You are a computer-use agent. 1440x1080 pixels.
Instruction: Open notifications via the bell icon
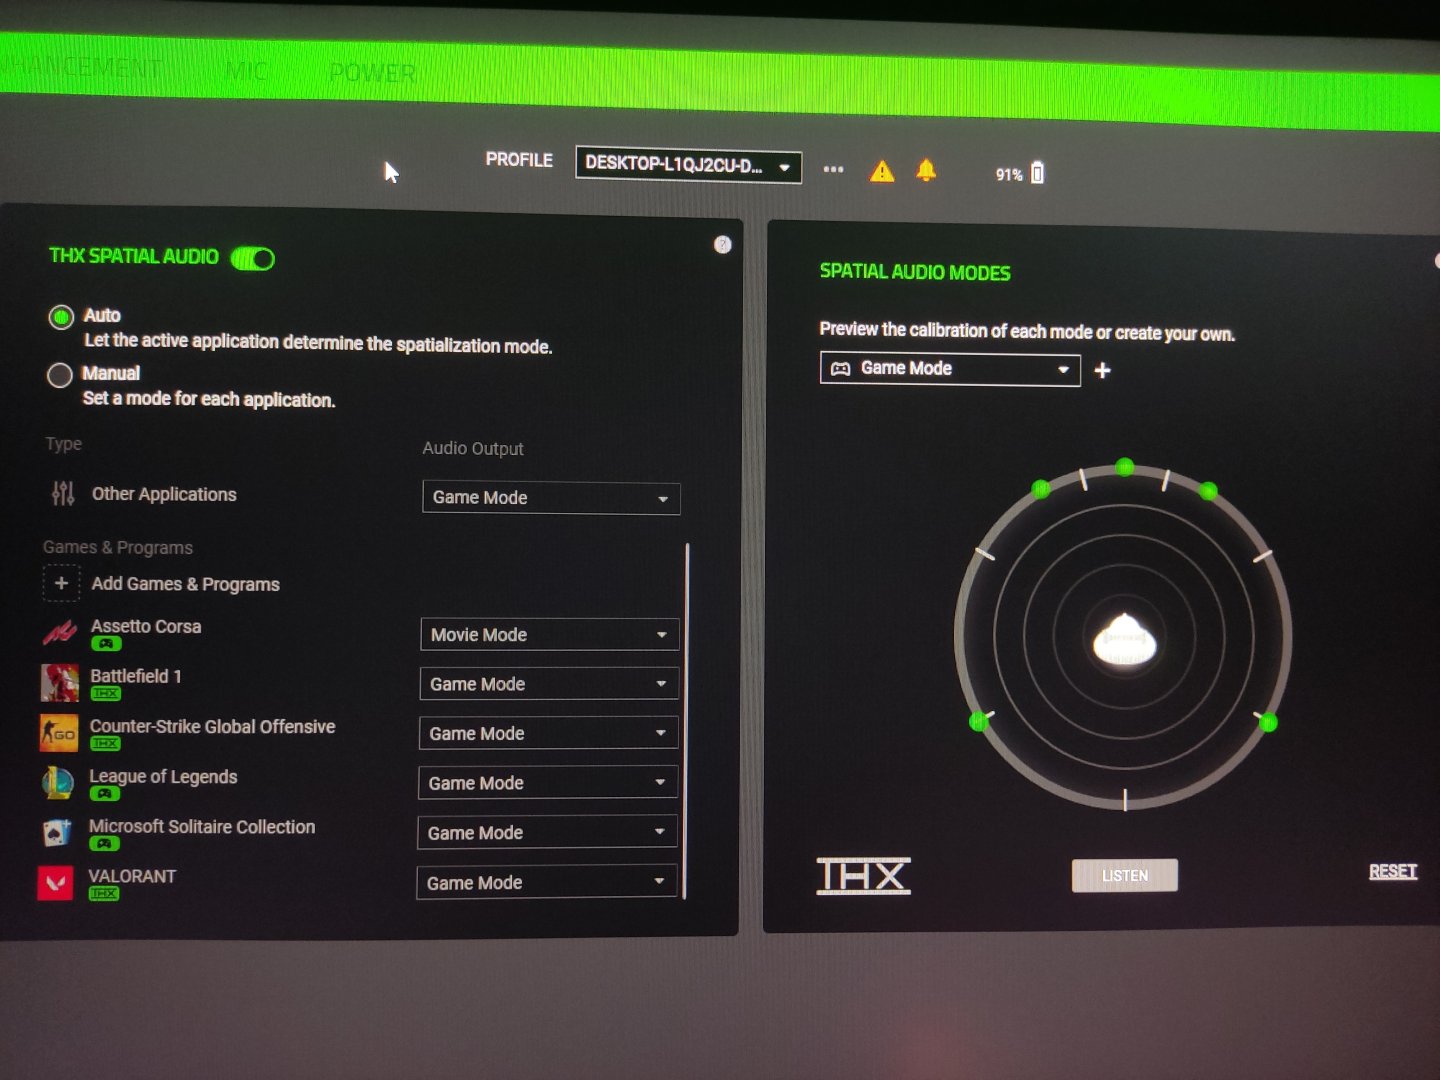[x=927, y=171]
